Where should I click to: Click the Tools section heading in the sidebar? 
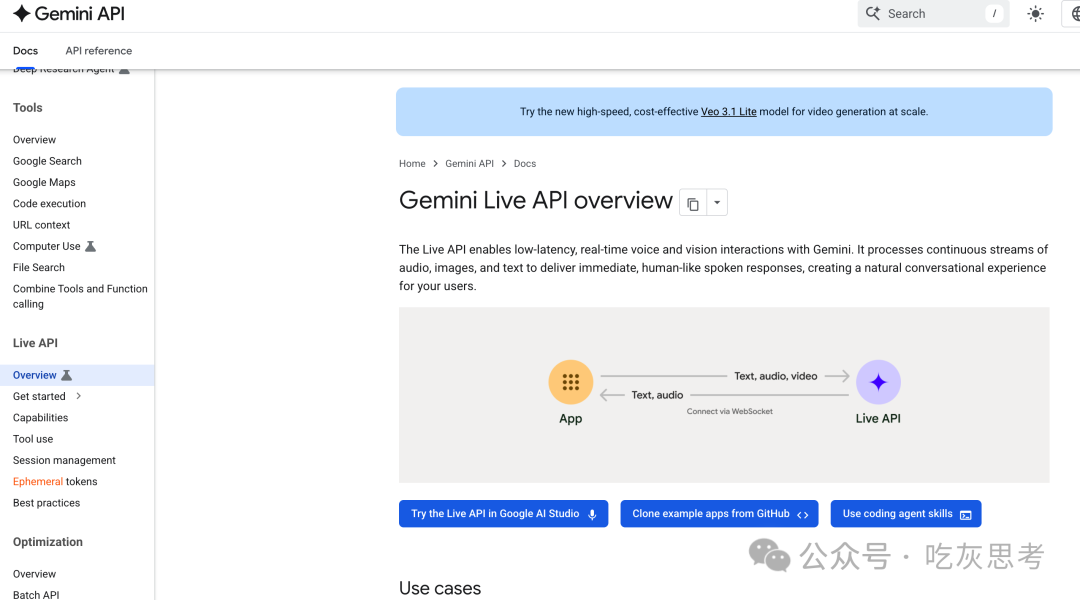click(x=28, y=108)
